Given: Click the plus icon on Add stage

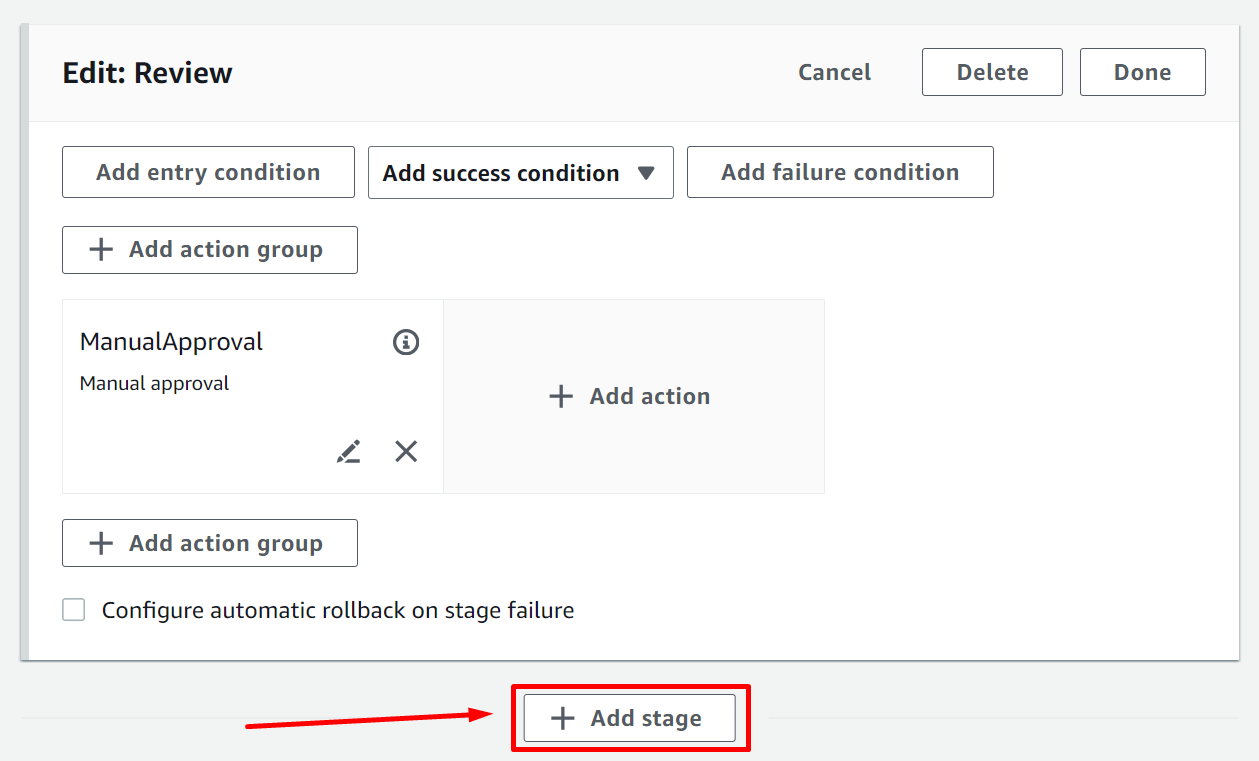Looking at the screenshot, I should [x=563, y=718].
